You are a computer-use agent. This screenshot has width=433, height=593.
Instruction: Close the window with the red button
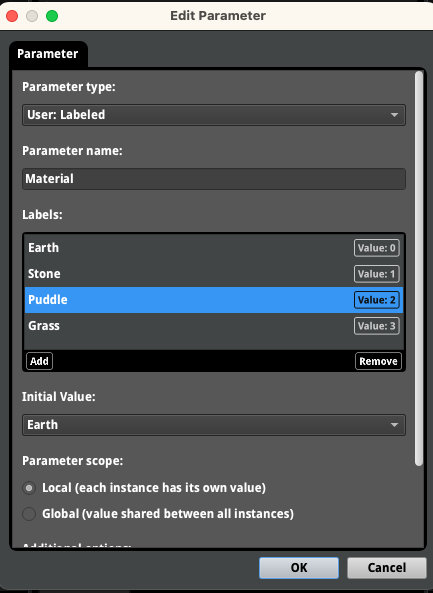(x=12, y=16)
